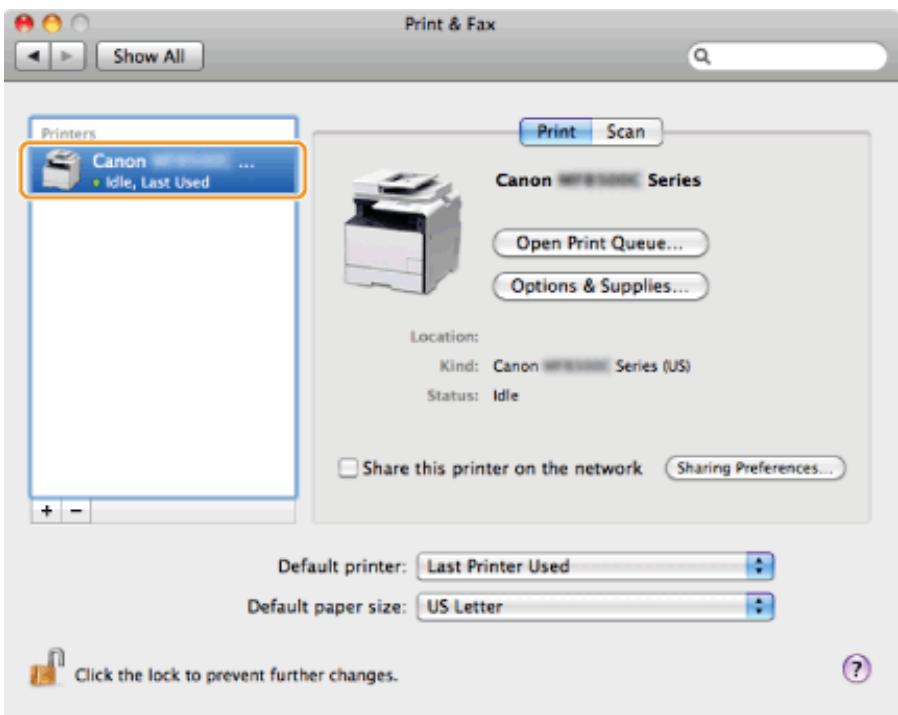Open help with the question mark button
This screenshot has height=715, width=898.
pyautogui.click(x=856, y=669)
